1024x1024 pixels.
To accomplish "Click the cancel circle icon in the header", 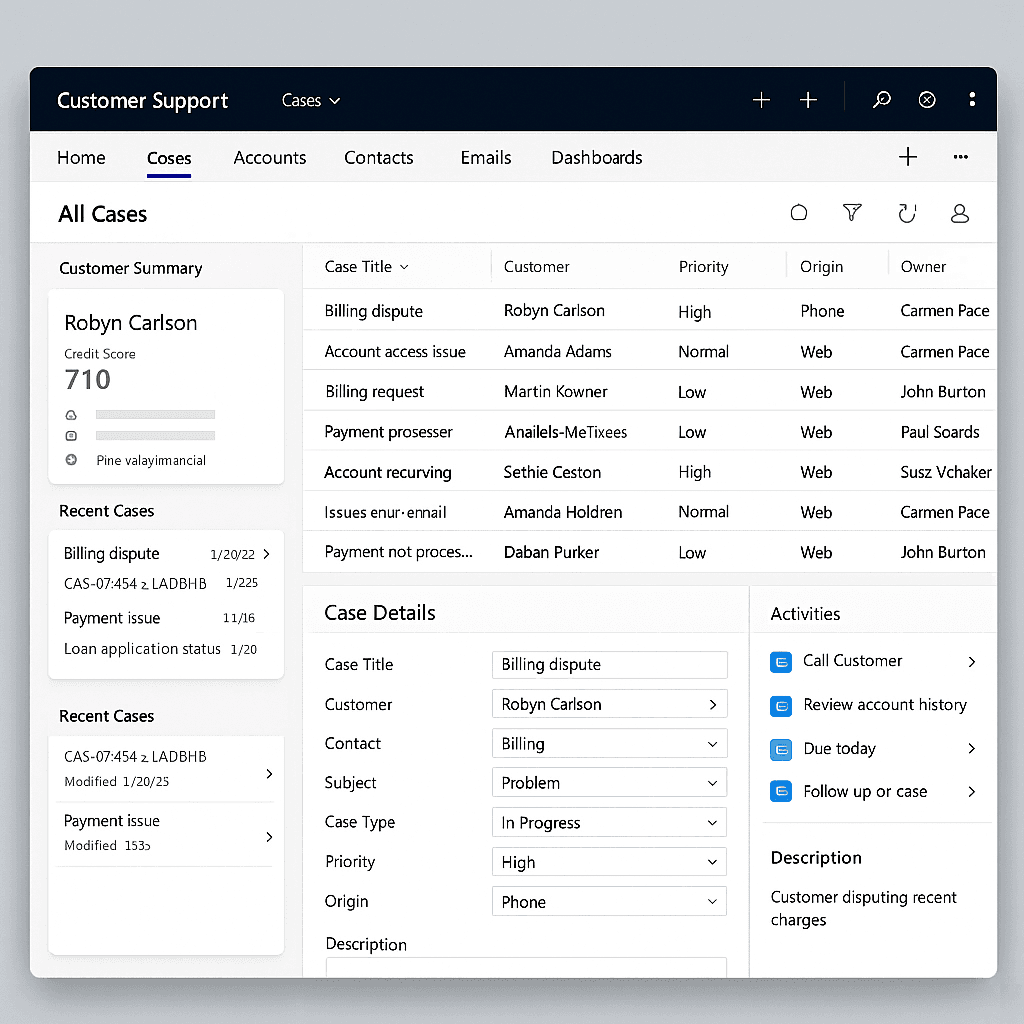I will coord(926,99).
